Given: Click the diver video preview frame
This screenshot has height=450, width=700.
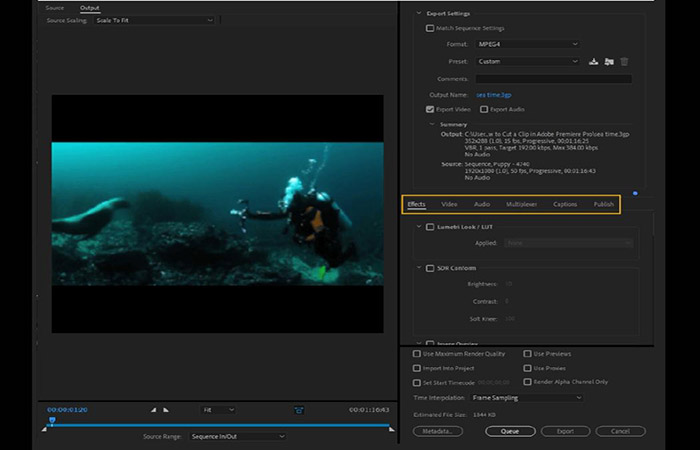Looking at the screenshot, I should tap(217, 214).
